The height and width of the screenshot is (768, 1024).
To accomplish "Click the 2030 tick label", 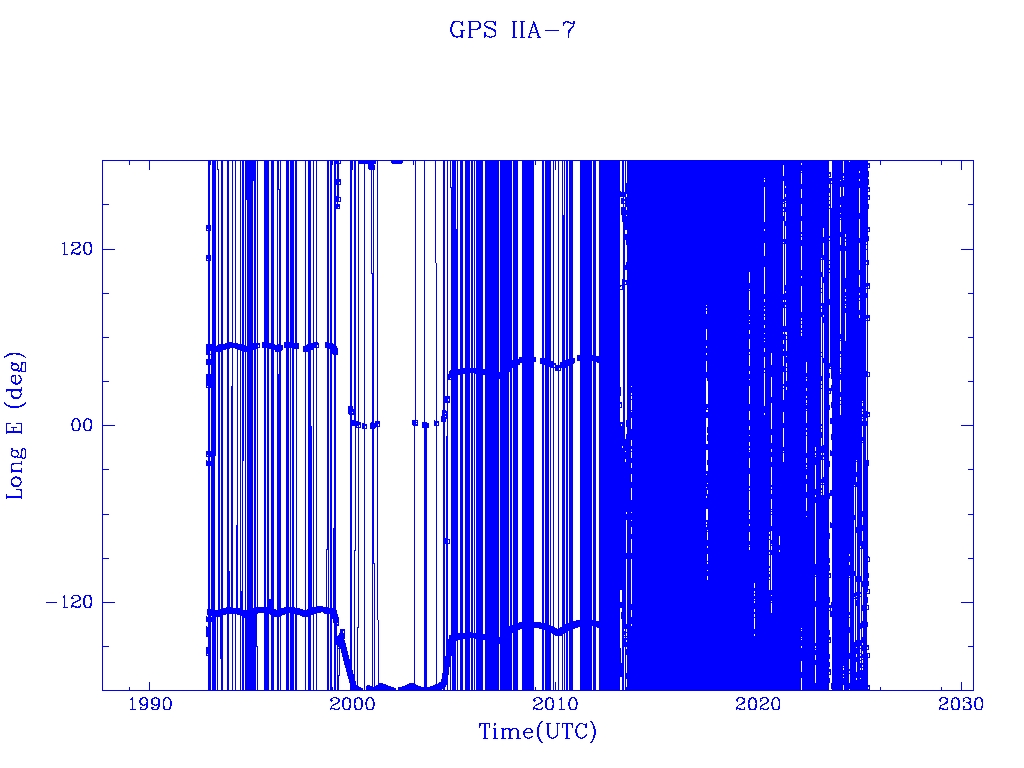I will (x=961, y=704).
